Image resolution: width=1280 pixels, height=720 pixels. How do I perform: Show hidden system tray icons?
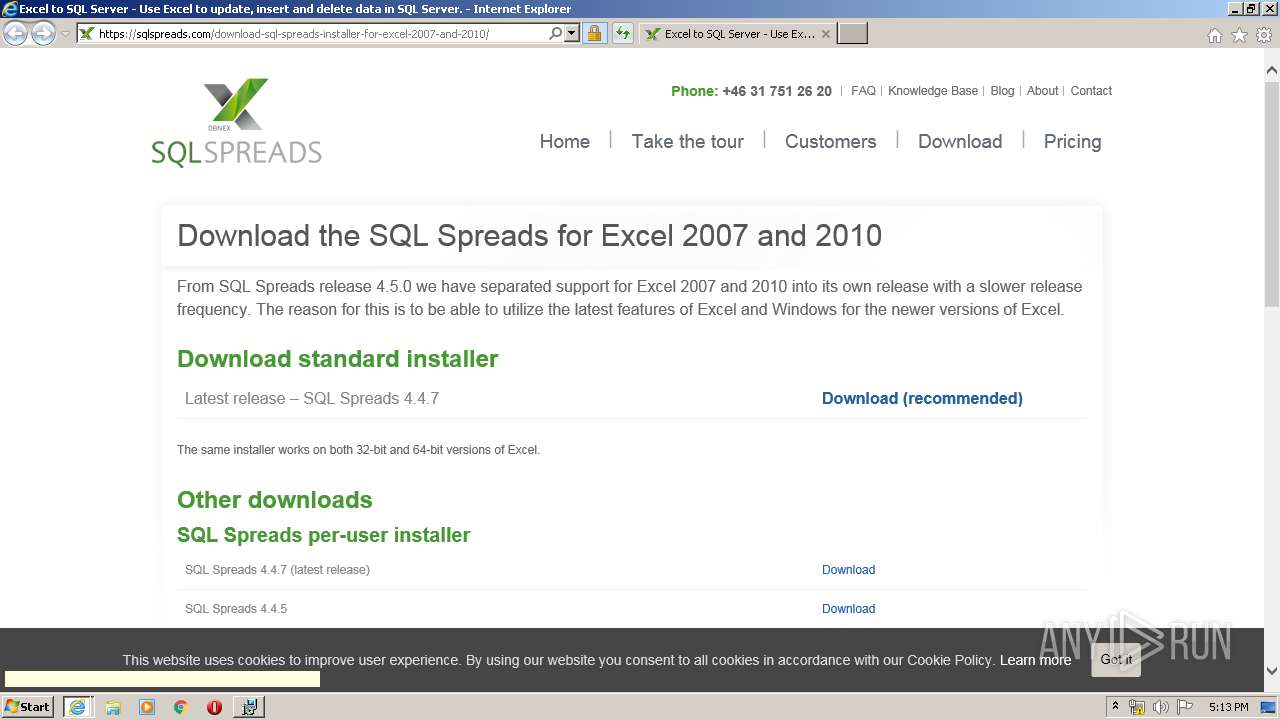pyautogui.click(x=1115, y=707)
